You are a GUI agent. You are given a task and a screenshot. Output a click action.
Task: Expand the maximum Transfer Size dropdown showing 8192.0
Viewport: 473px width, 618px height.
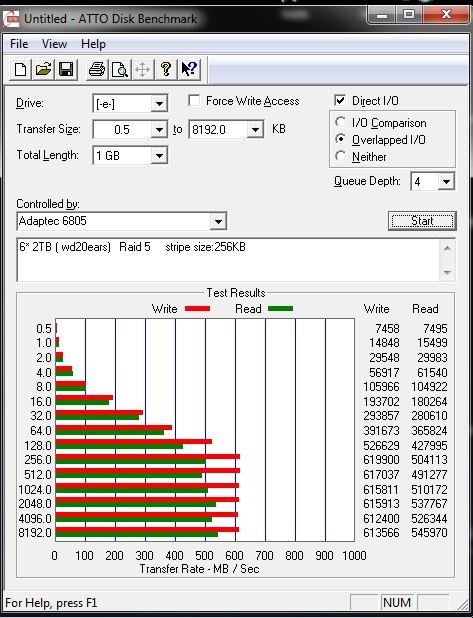[255, 130]
